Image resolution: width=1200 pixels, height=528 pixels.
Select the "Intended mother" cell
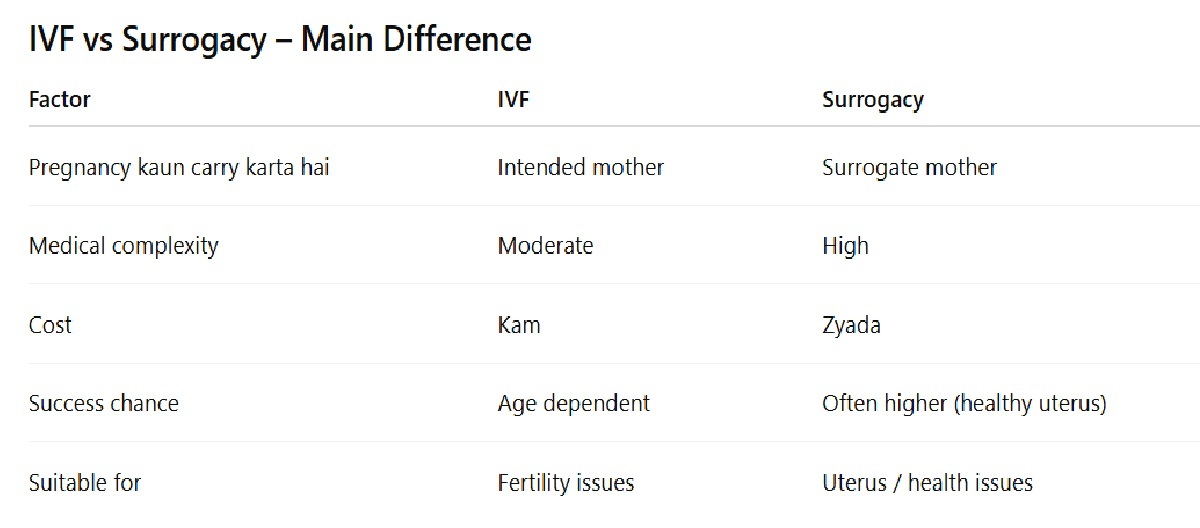click(x=580, y=167)
